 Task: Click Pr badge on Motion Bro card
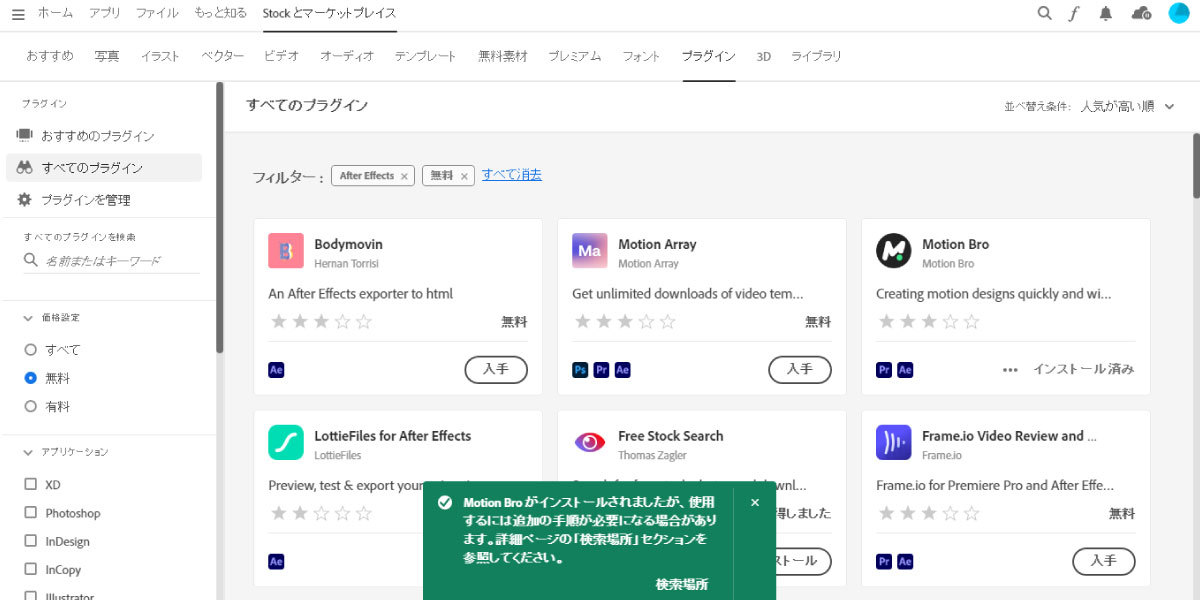coord(884,370)
